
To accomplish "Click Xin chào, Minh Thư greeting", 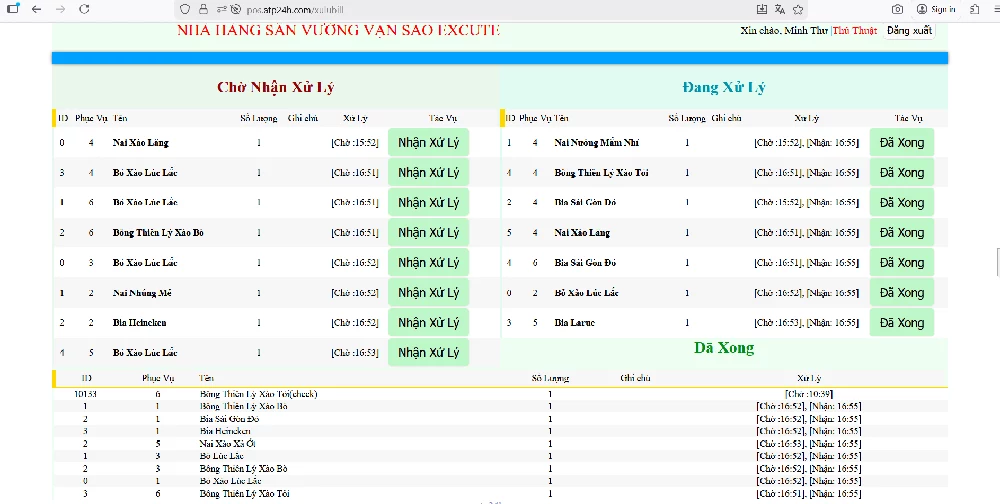I will [784, 31].
